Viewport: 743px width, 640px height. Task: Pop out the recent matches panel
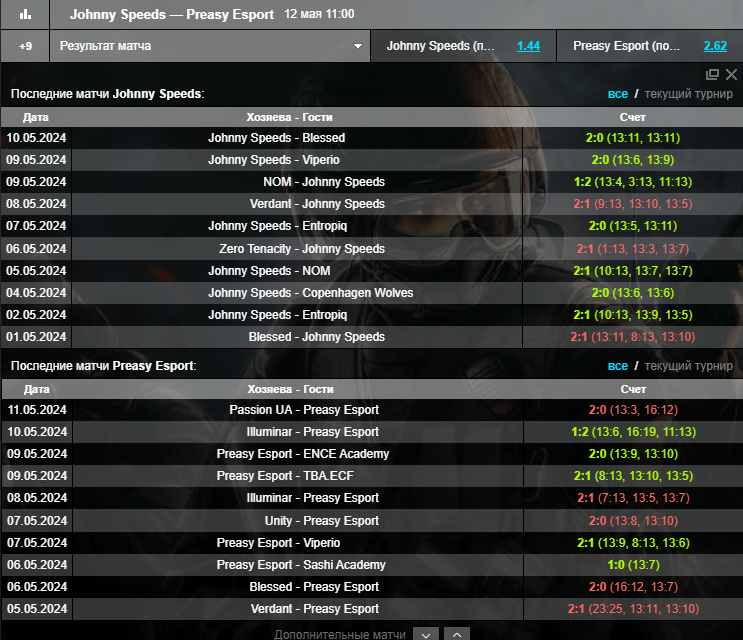712,74
